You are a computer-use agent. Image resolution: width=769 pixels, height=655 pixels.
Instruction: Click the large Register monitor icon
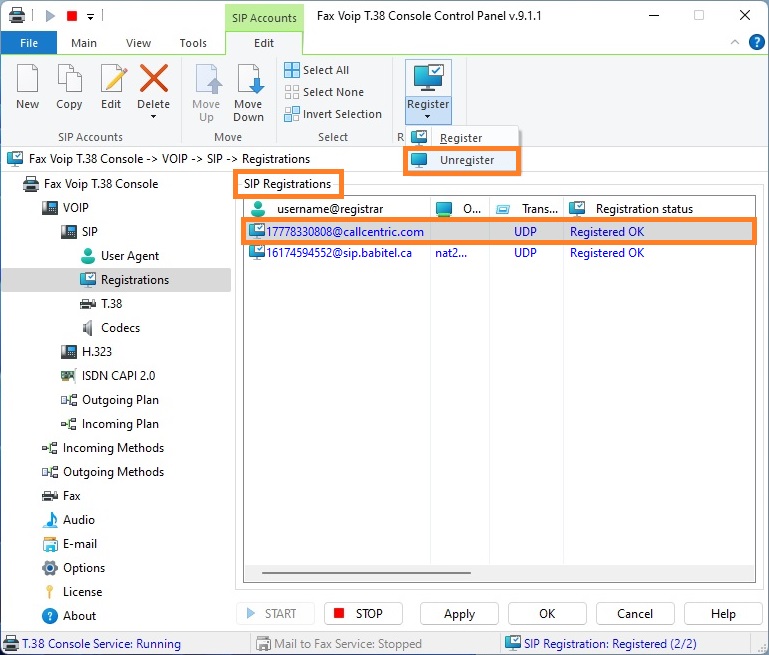point(428,77)
